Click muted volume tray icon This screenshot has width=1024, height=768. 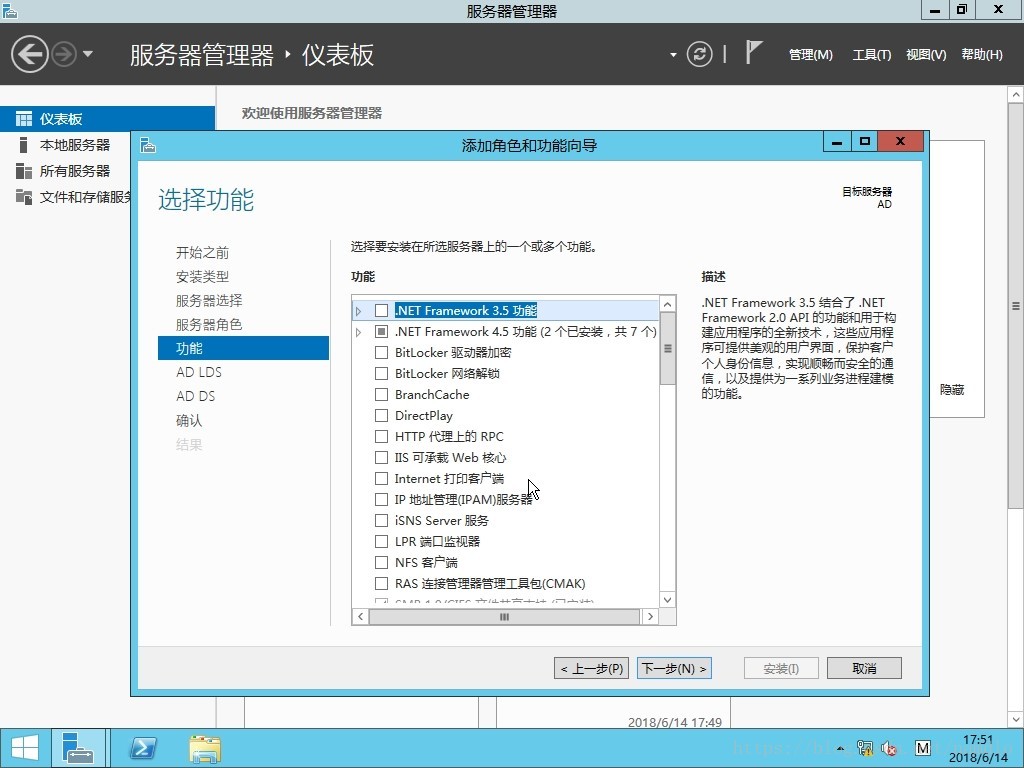click(x=889, y=748)
